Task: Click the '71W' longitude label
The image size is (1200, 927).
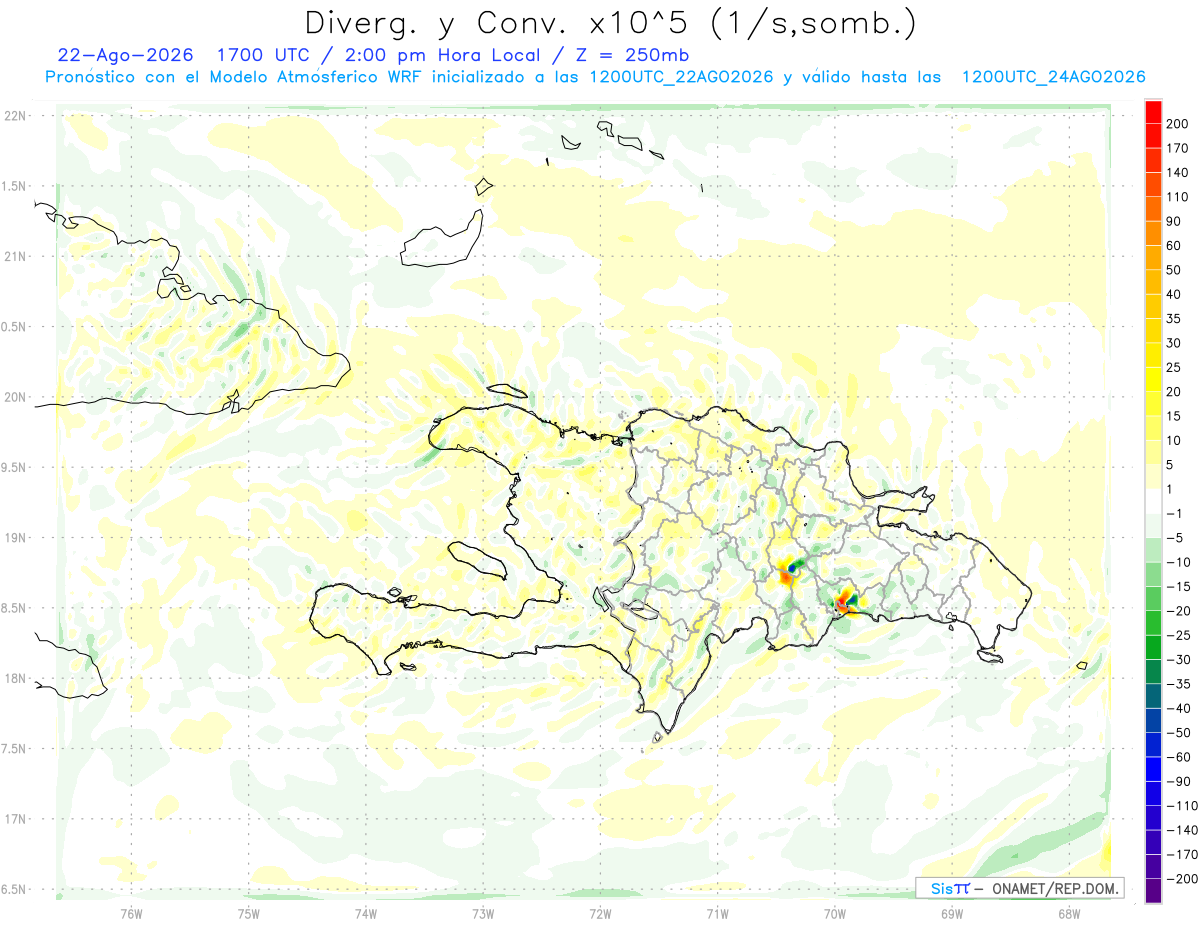Action: pos(717,913)
